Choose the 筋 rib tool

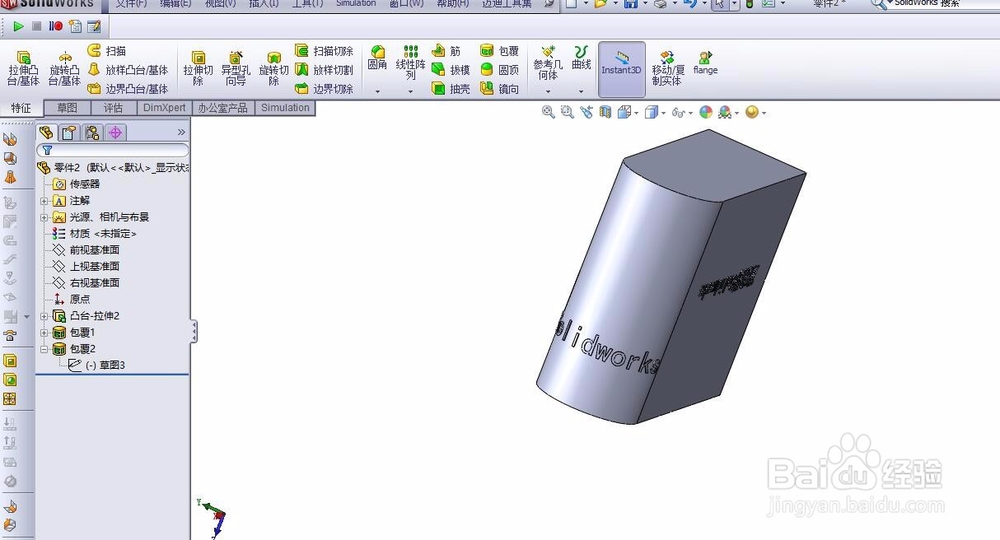pyautogui.click(x=446, y=50)
